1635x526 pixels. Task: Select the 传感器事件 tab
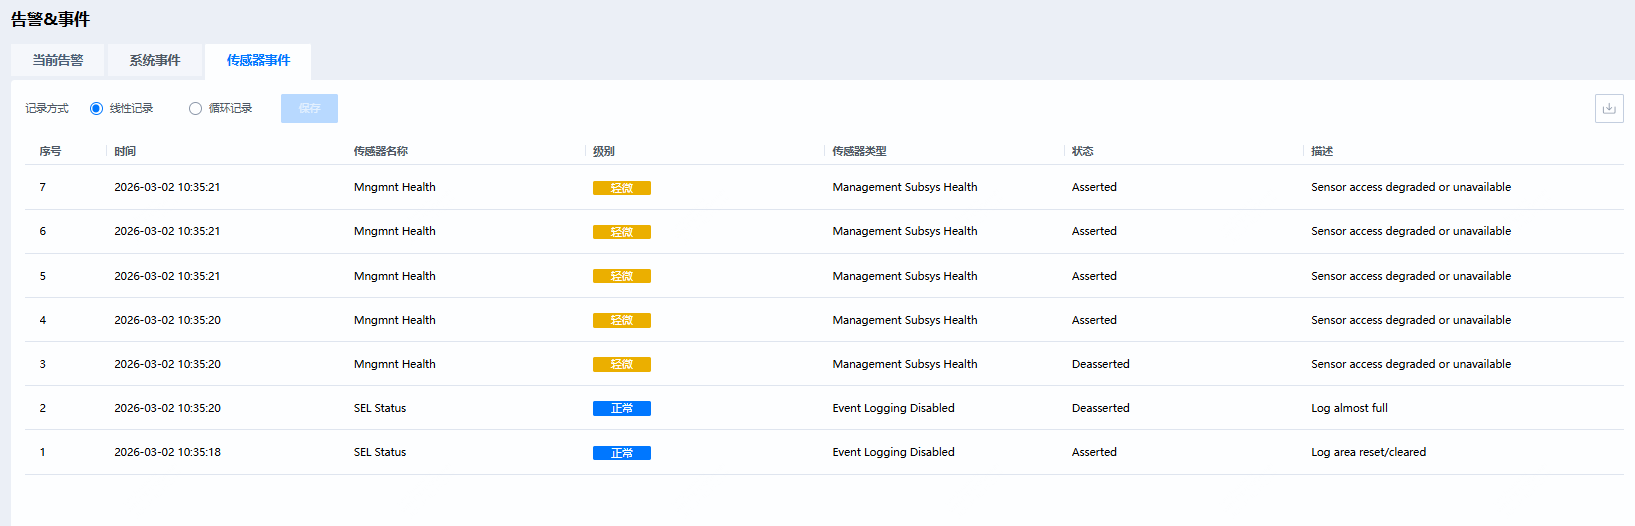point(258,60)
